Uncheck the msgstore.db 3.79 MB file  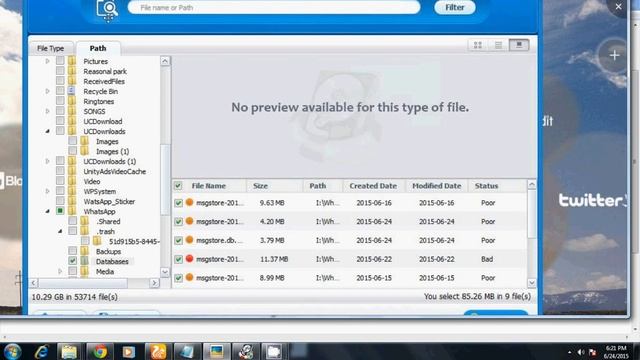pos(178,240)
